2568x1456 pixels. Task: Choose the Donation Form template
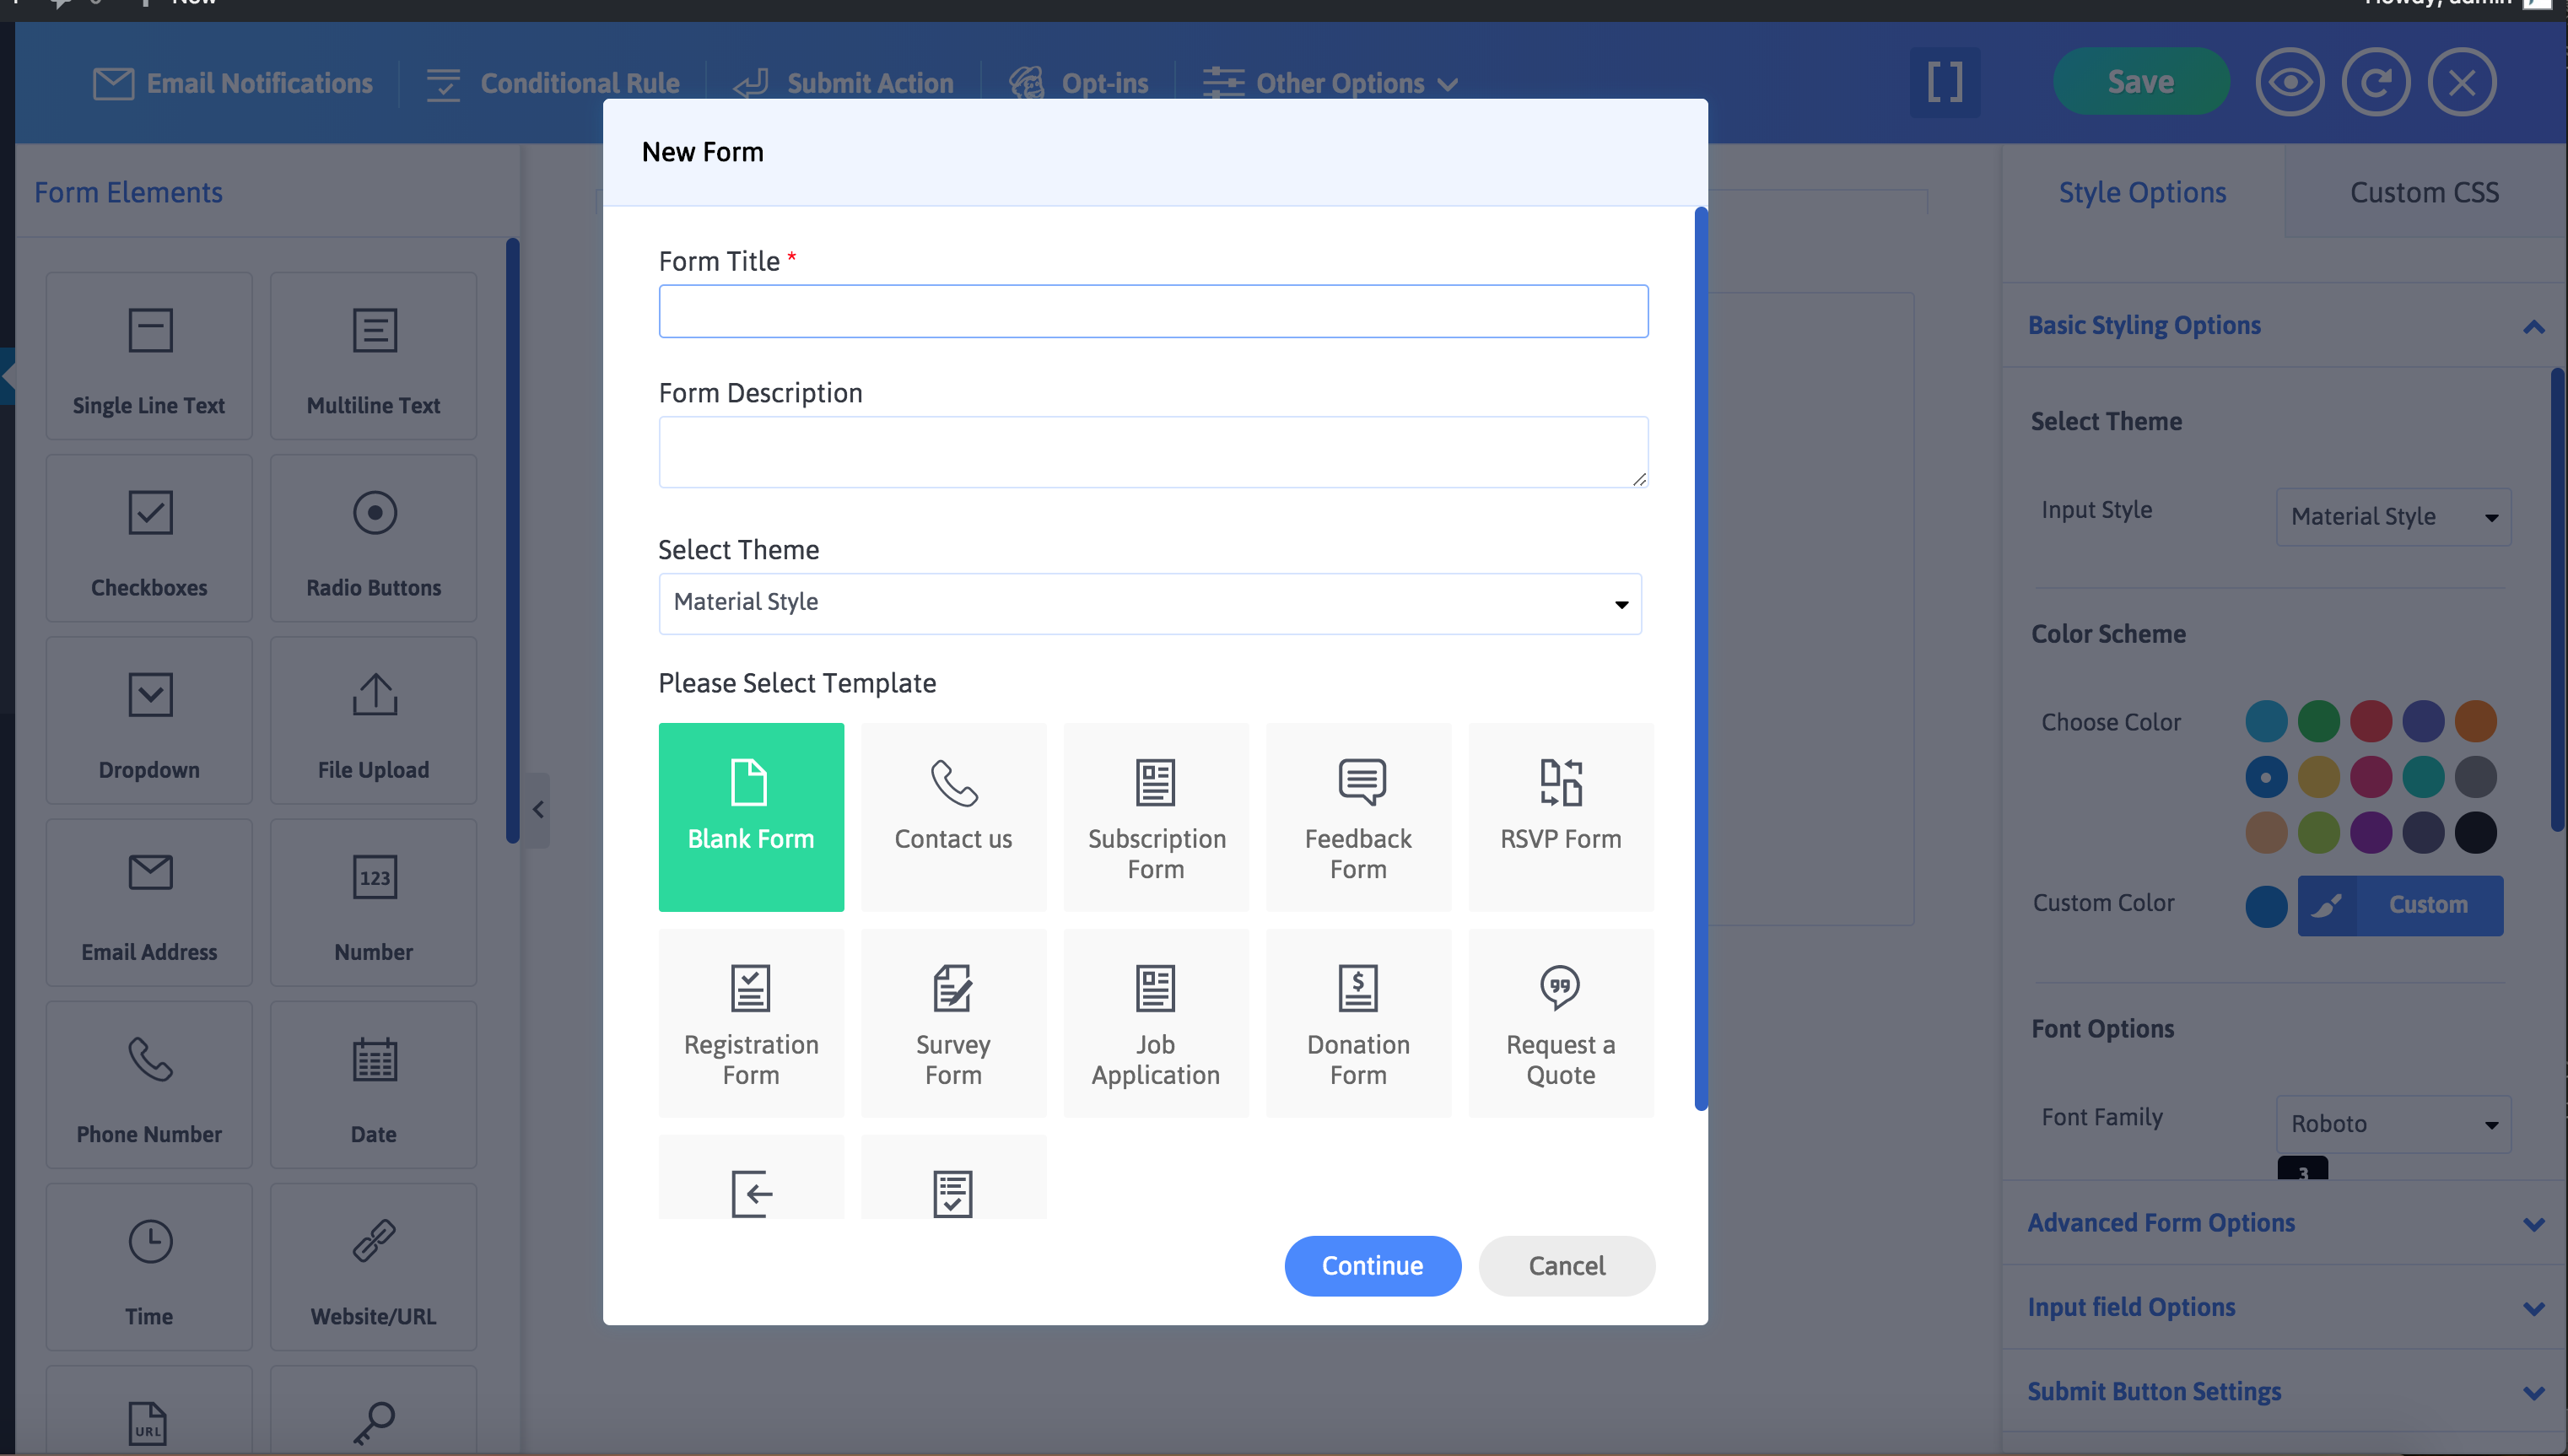pos(1358,1022)
